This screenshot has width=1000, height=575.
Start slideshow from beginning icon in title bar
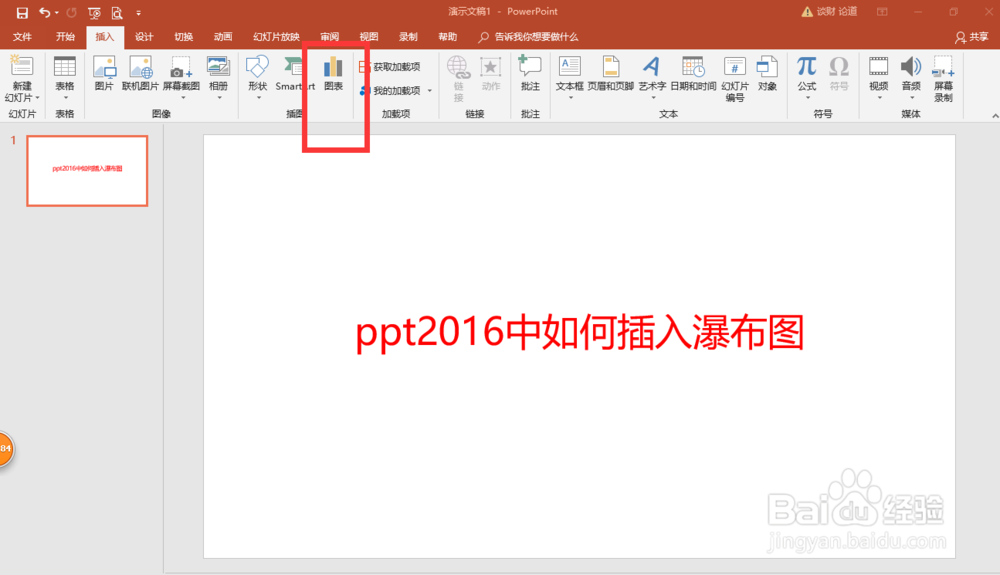(94, 13)
